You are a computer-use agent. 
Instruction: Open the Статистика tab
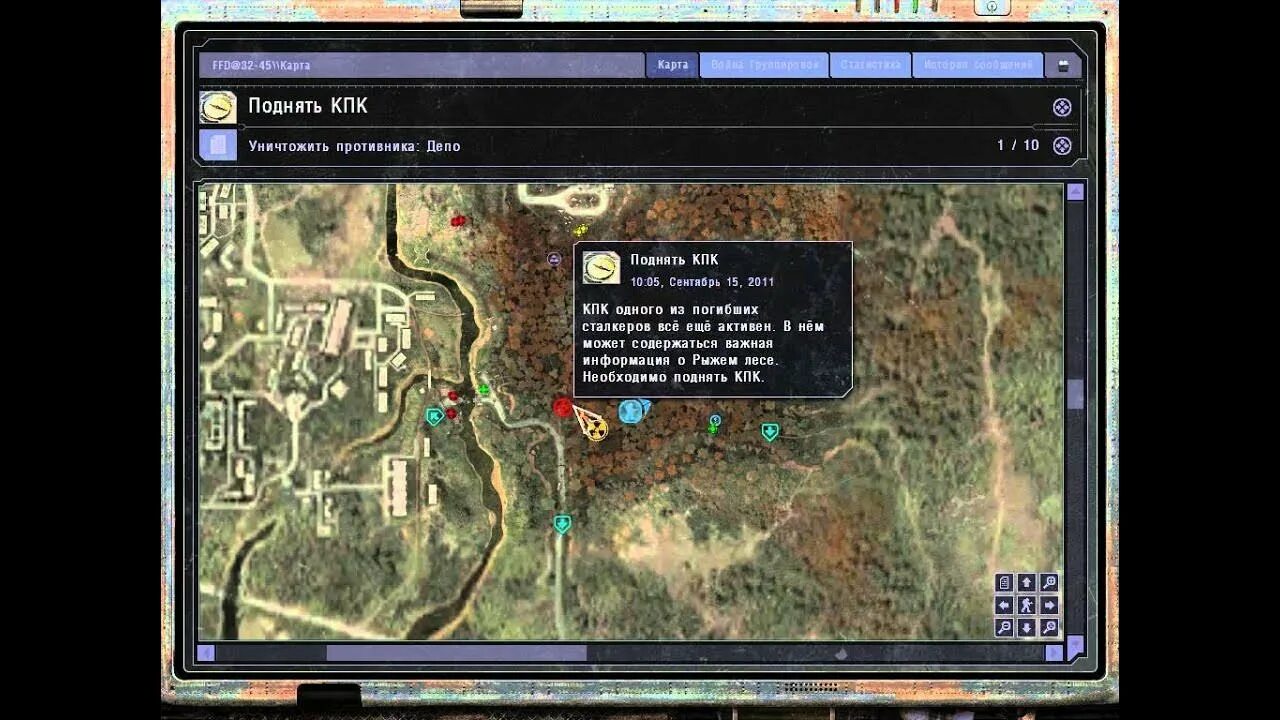870,65
